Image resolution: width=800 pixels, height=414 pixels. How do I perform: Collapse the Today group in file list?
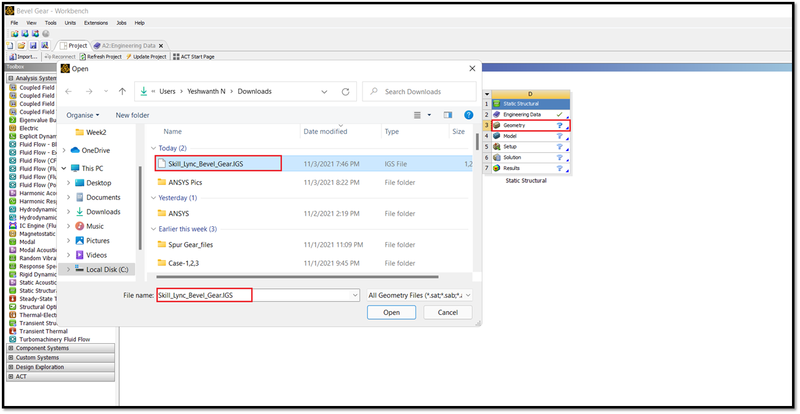[x=154, y=148]
